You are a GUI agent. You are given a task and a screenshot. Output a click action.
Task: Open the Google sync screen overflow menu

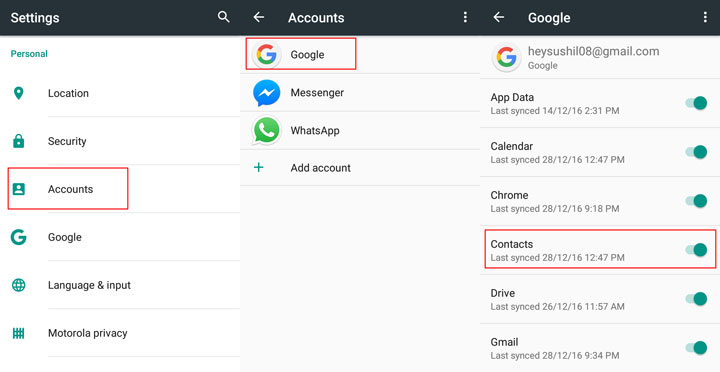click(x=705, y=17)
